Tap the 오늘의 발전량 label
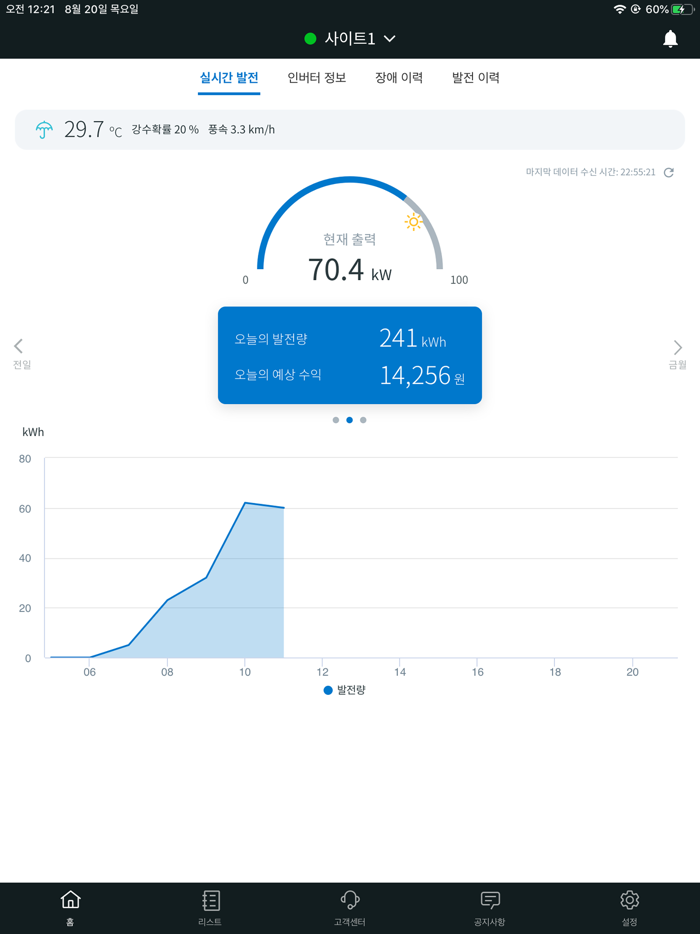The image size is (700, 934). tap(271, 340)
